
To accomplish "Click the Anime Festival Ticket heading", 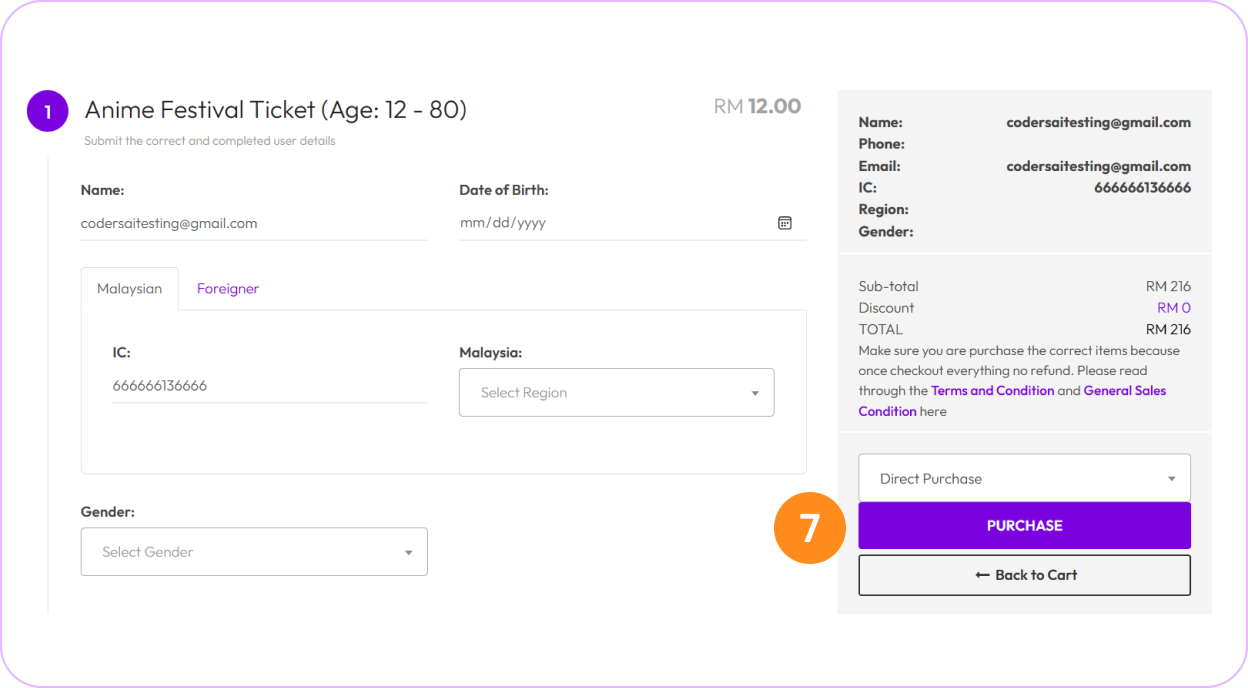I will [x=276, y=110].
